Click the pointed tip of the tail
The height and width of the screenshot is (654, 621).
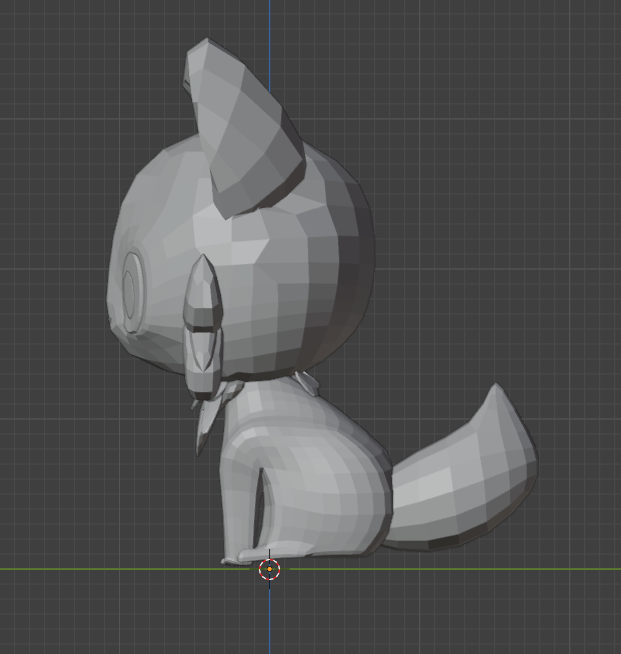click(497, 388)
